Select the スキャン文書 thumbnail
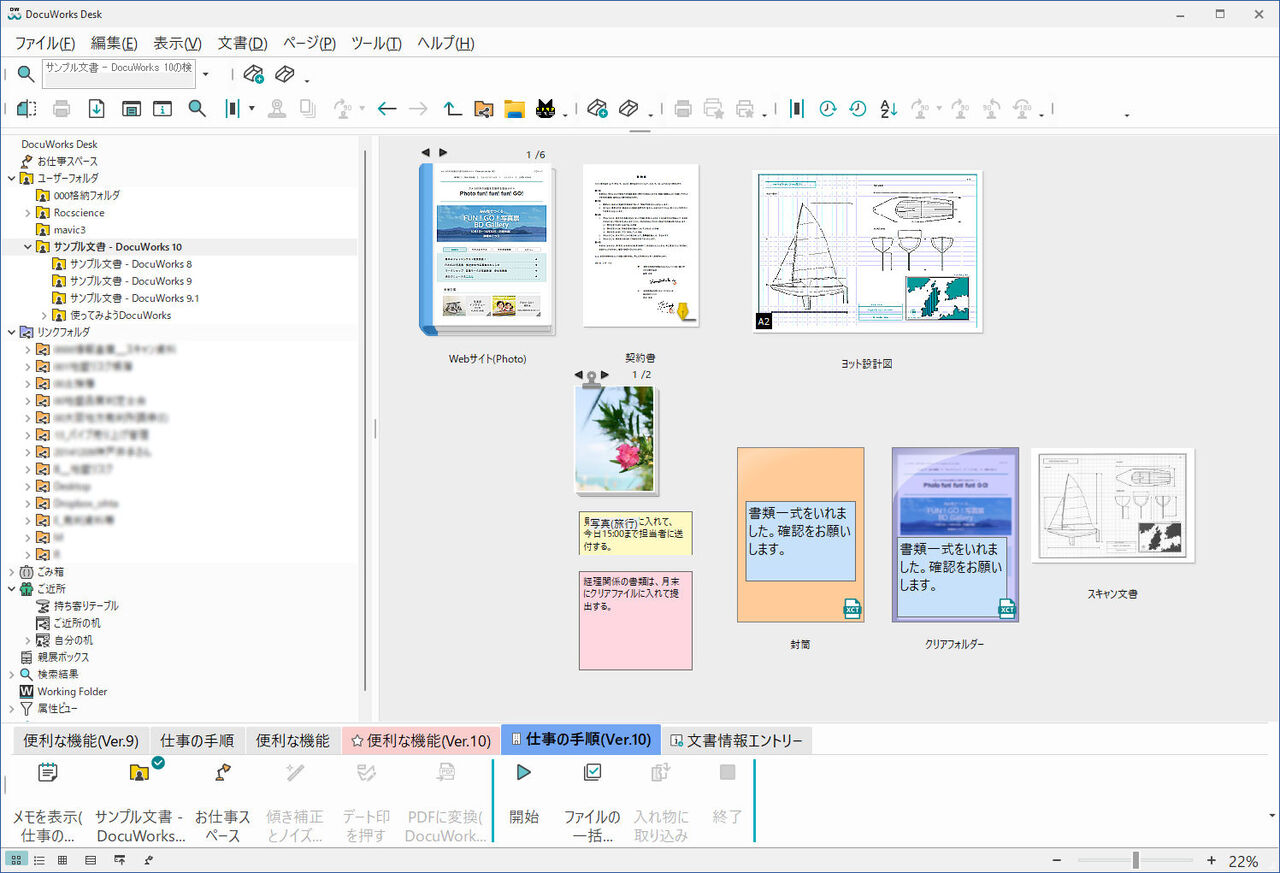This screenshot has width=1280, height=873. pyautogui.click(x=1113, y=505)
